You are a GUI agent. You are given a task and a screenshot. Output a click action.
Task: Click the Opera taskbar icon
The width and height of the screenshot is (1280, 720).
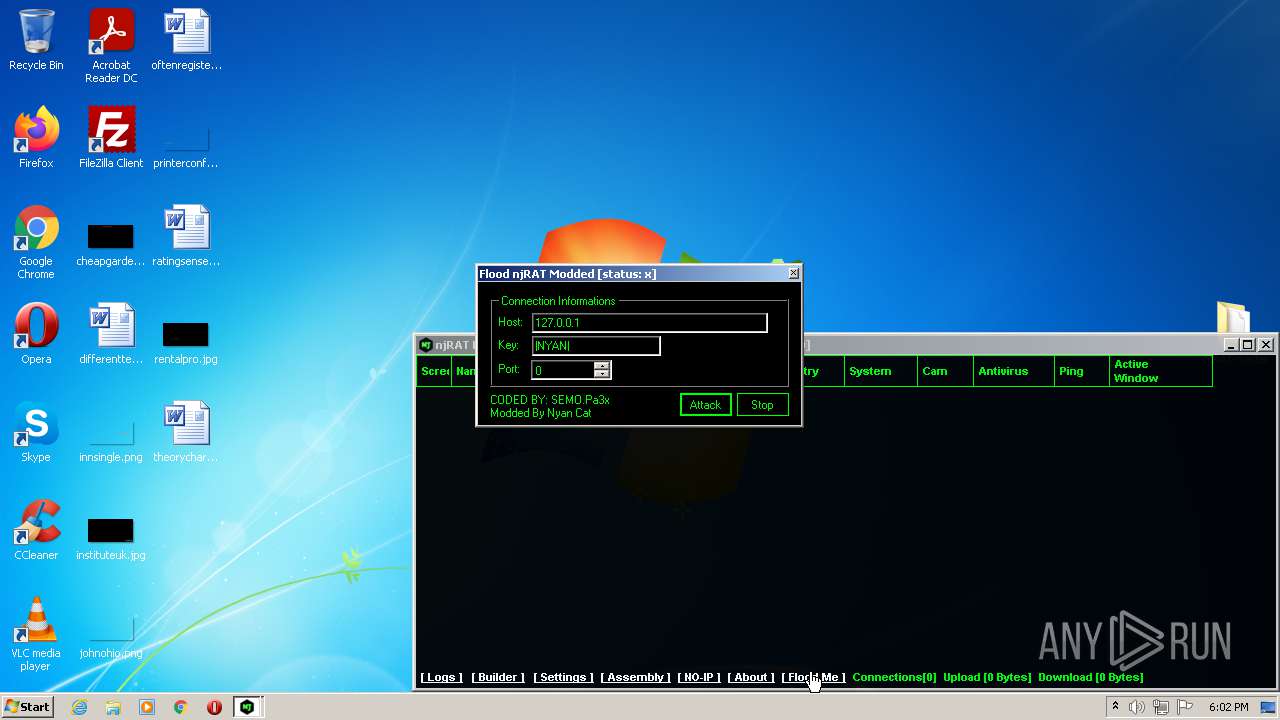(x=214, y=707)
